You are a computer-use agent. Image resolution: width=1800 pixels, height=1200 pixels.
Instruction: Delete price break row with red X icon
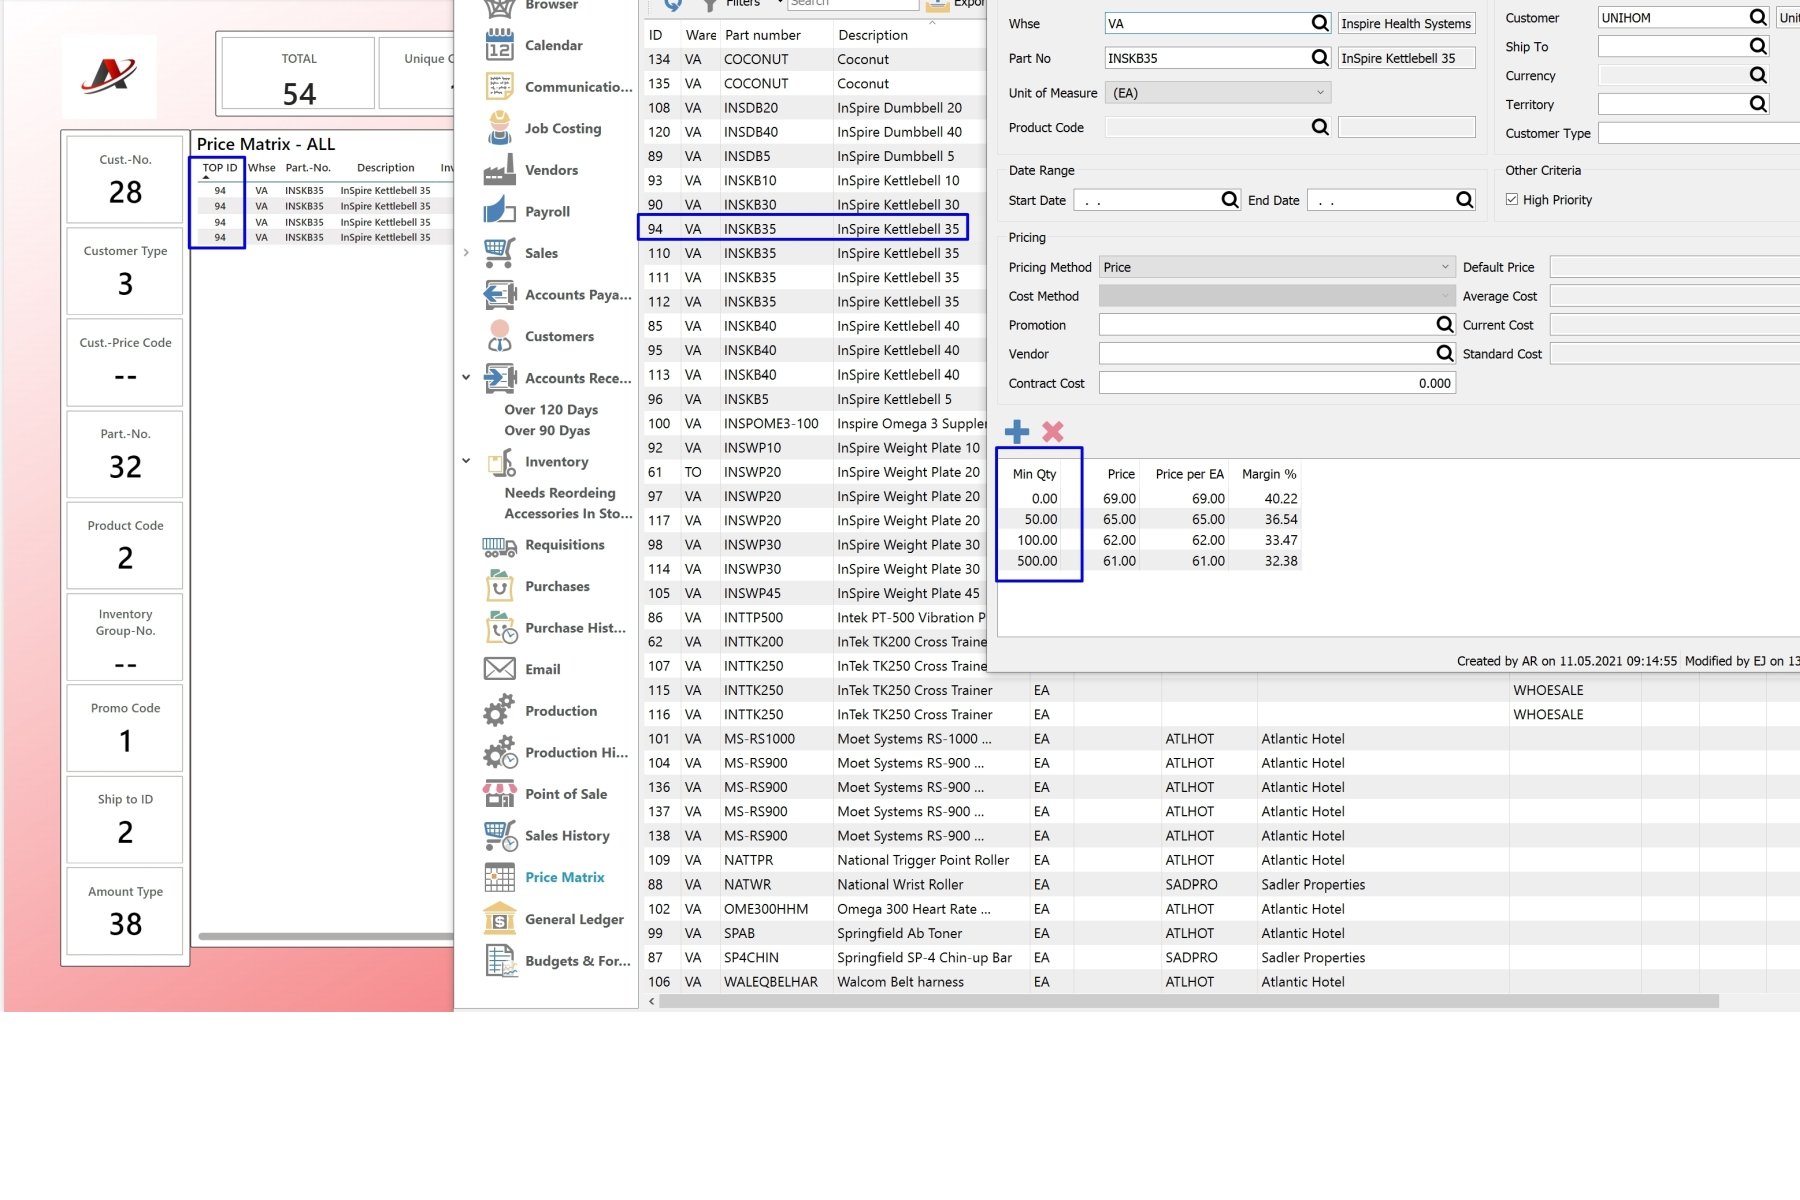1052,432
